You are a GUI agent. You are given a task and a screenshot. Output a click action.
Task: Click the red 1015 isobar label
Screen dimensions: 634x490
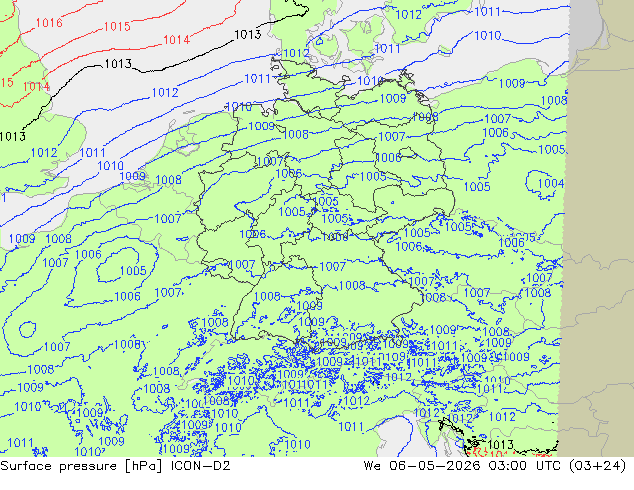tap(117, 27)
